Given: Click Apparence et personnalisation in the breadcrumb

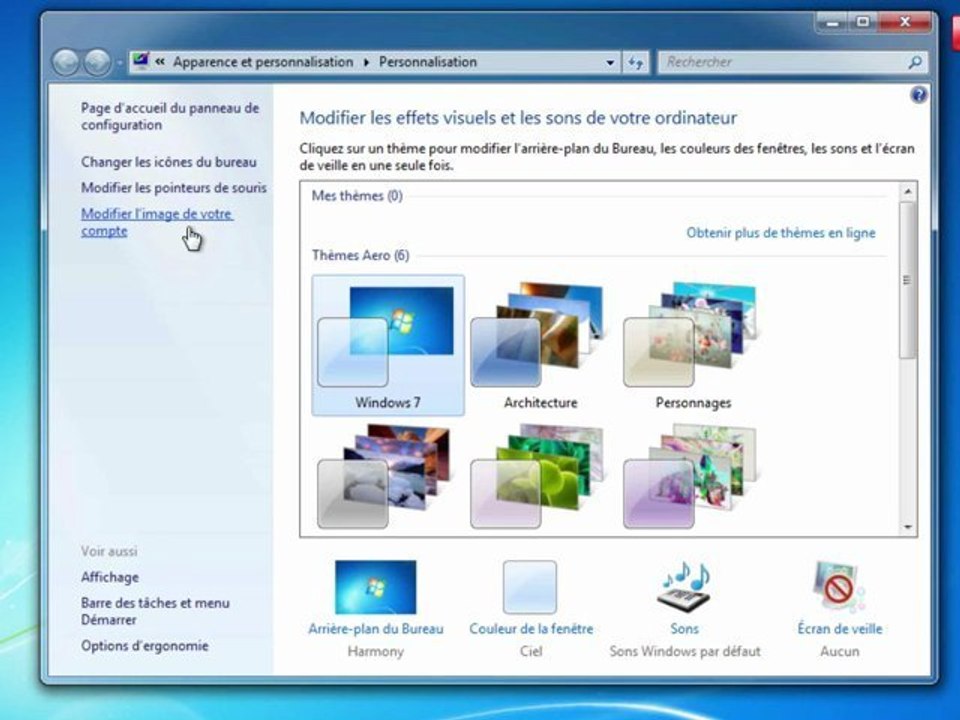Looking at the screenshot, I should [x=263, y=62].
